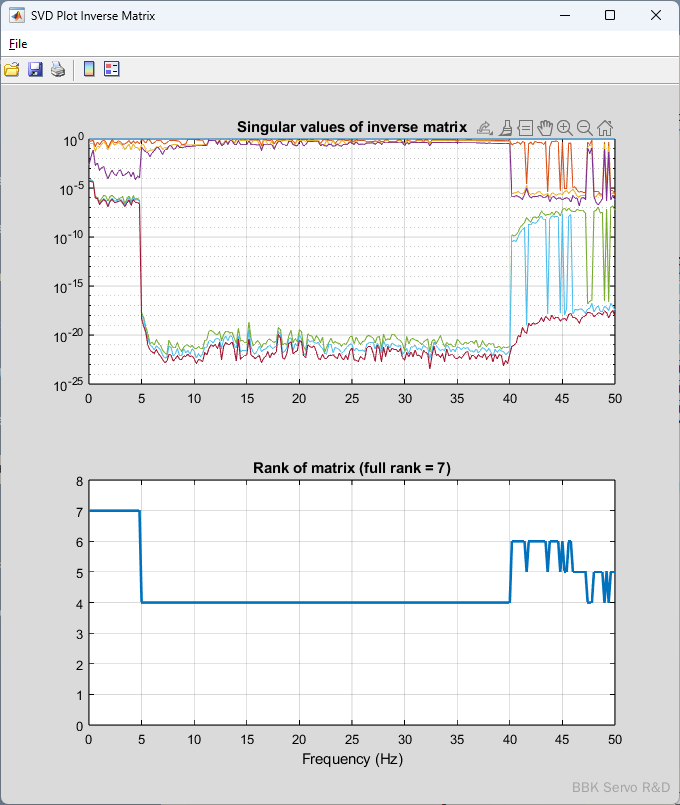Click the Frequency (Hz) axis label
Viewport: 680px width, 805px height.
coord(352,759)
